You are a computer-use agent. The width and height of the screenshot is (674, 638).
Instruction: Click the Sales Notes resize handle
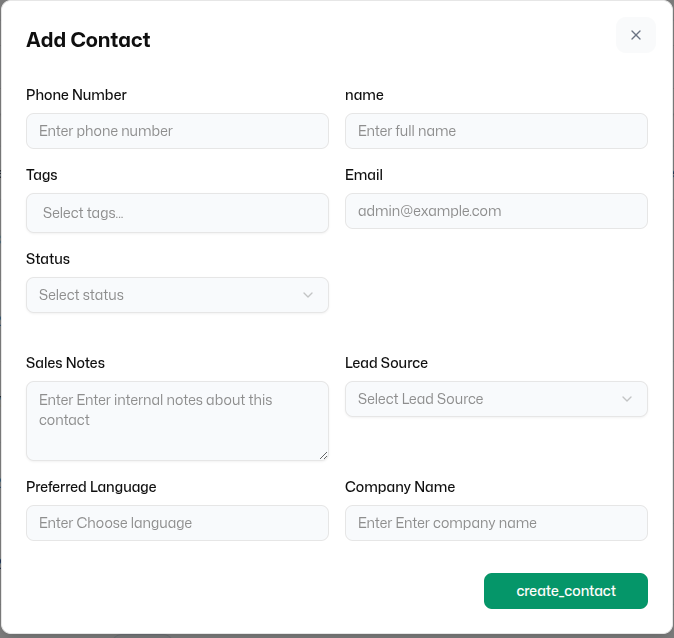pyautogui.click(x=324, y=456)
